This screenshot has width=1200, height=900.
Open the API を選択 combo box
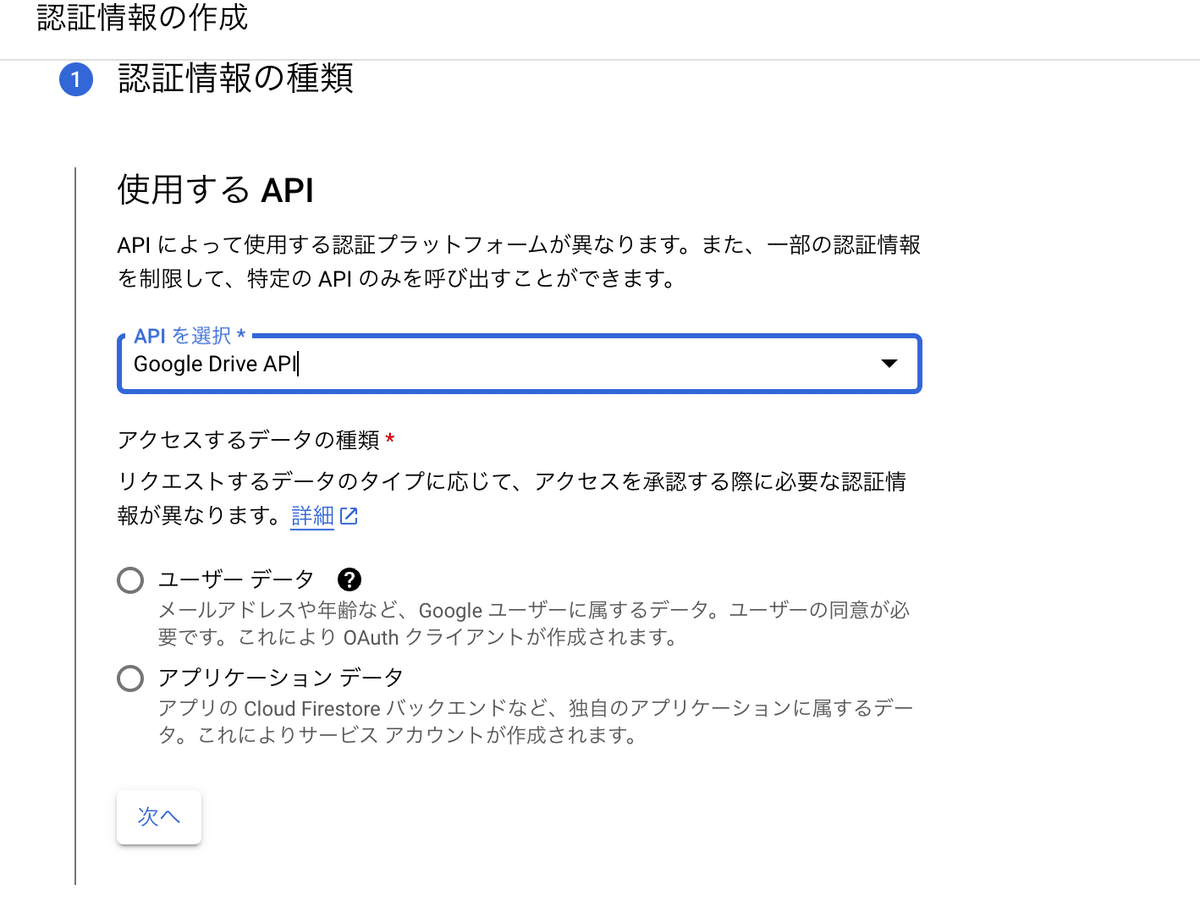point(520,364)
